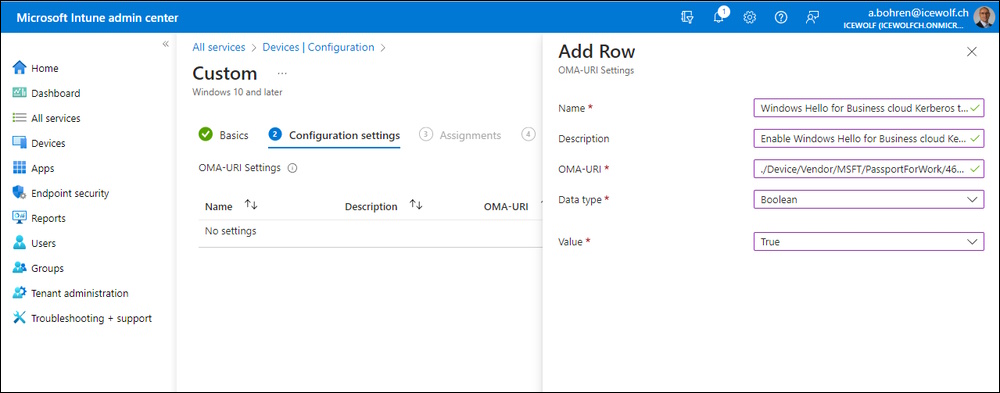Viewport: 1000px width, 393px height.
Task: Sort by Description column arrows
Action: tap(416, 205)
